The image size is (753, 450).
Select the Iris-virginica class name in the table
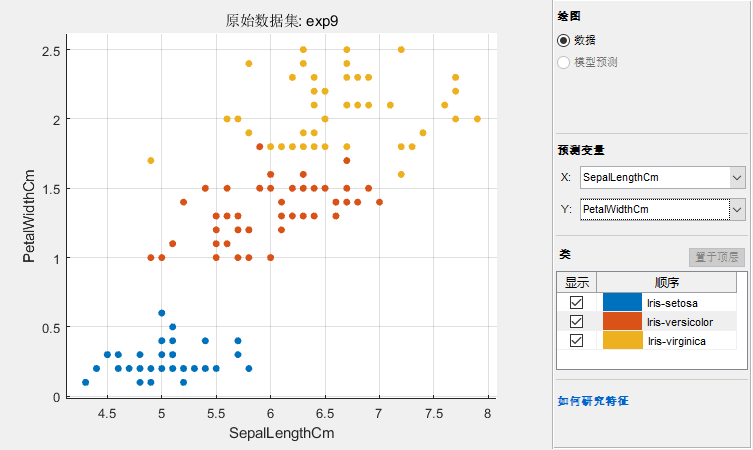pos(676,341)
